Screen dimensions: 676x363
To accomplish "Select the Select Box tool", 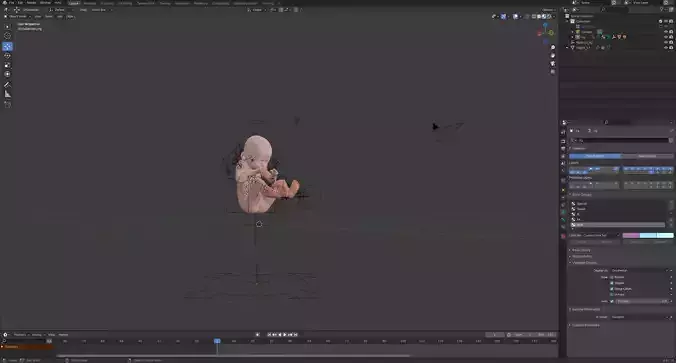I will 7,26.
